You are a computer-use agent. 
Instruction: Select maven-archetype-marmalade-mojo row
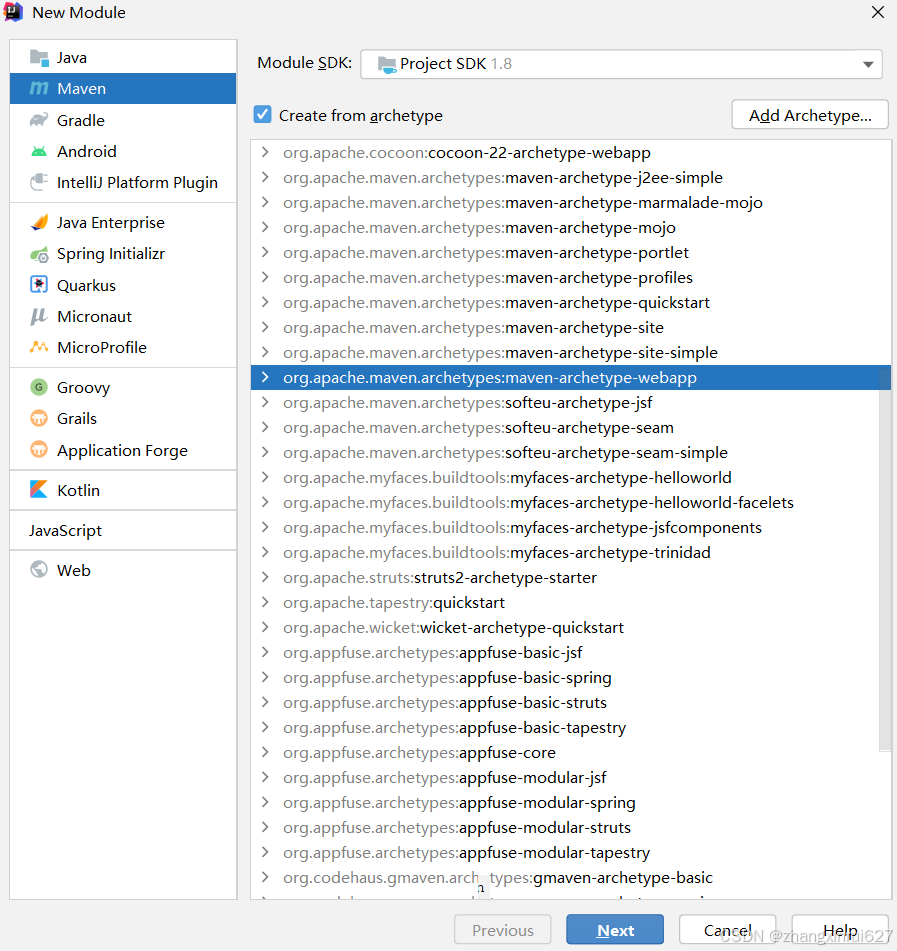(571, 203)
